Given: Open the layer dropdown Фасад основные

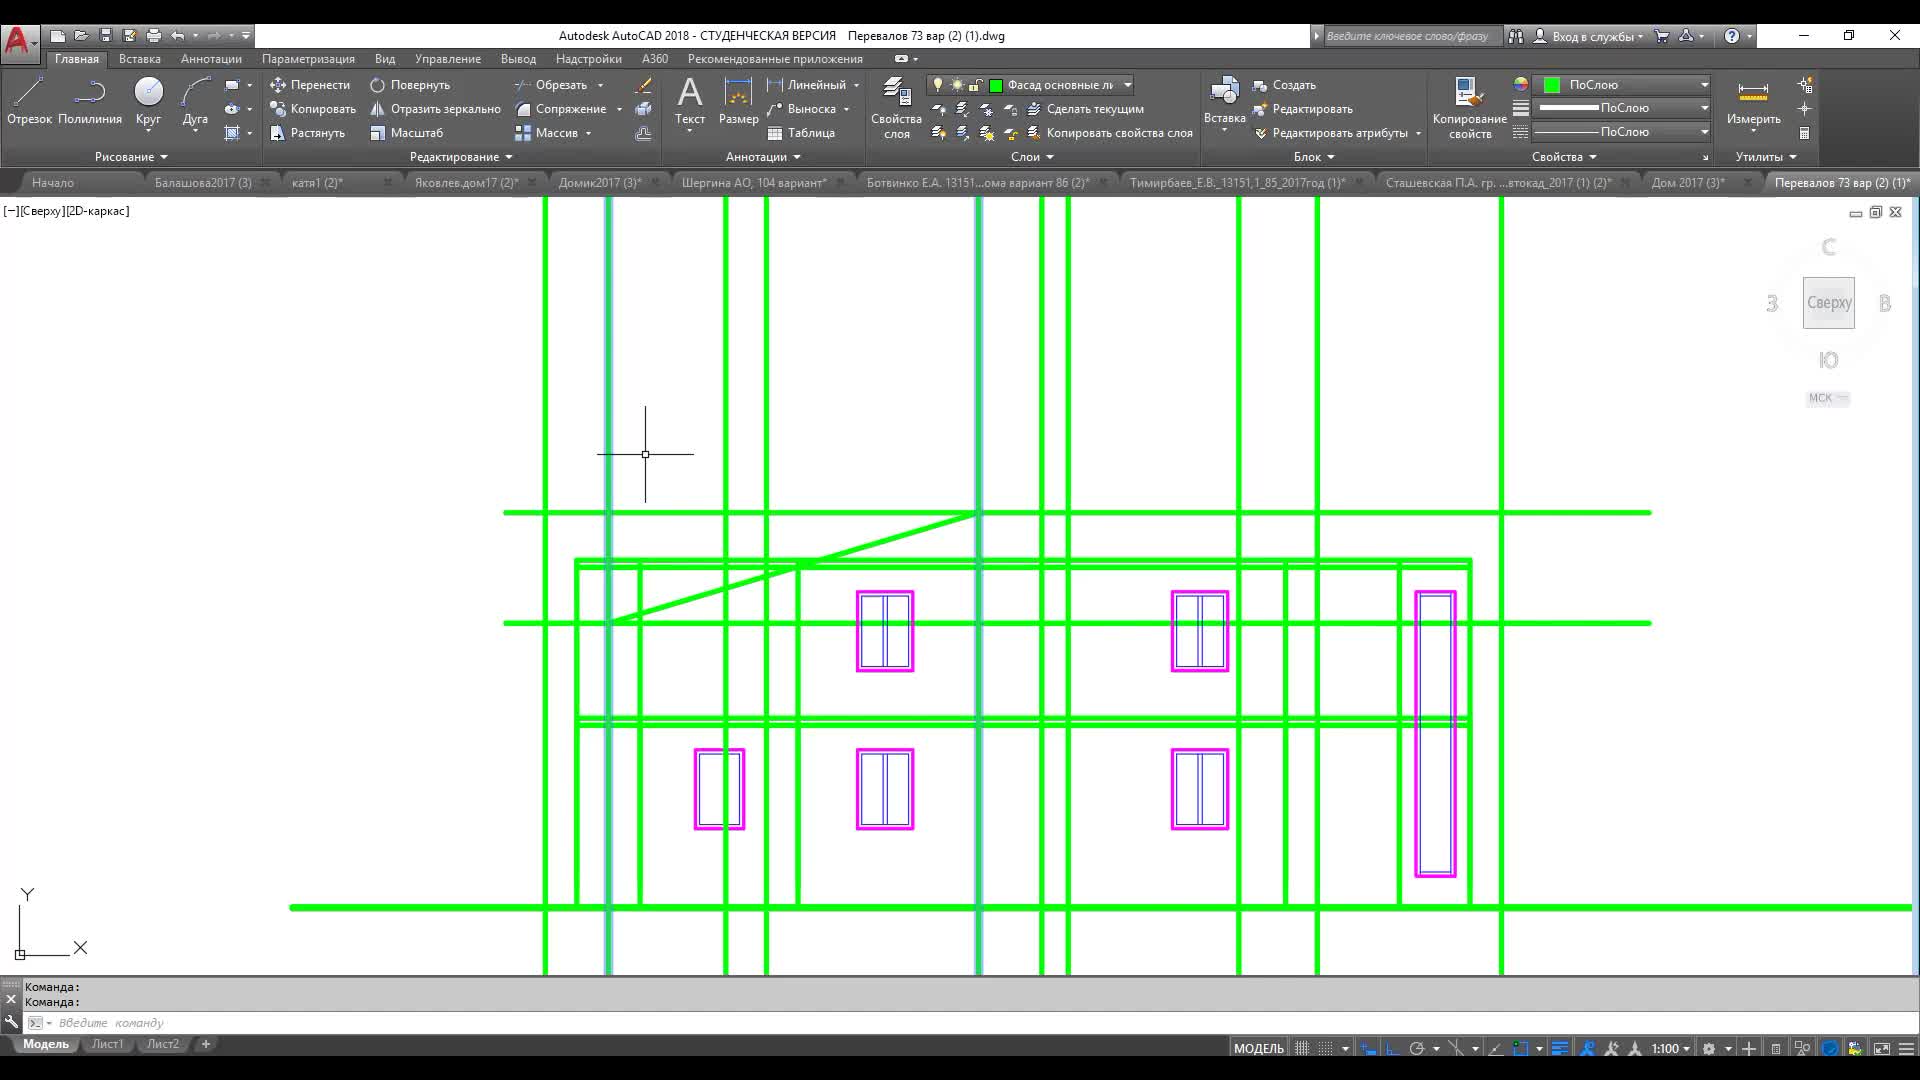Looking at the screenshot, I should 1127,85.
